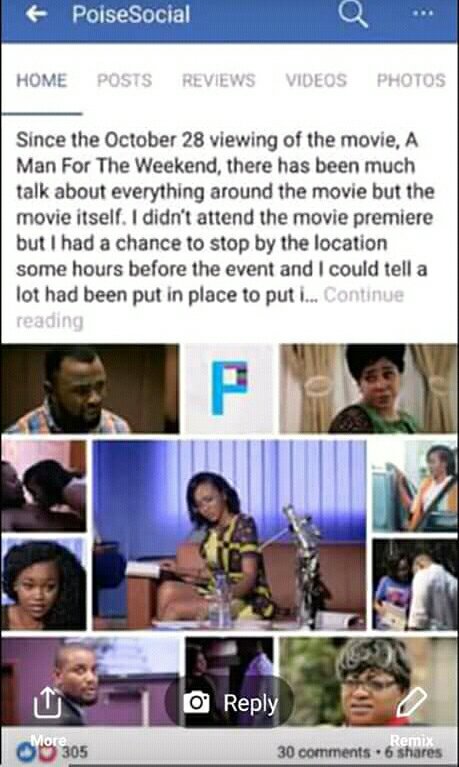This screenshot has height=767, width=459.
Task: Tap the PoiseSocial P logo thumbnail
Action: 229,388
